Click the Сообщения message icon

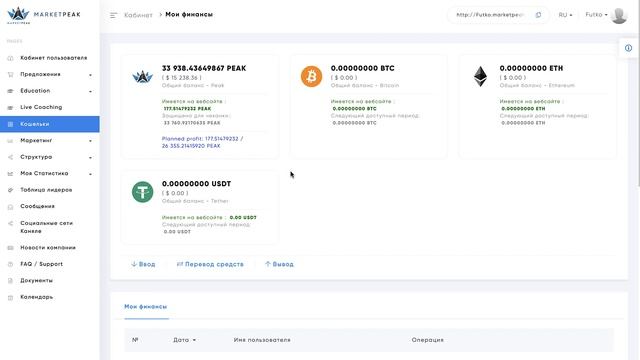click(x=11, y=207)
